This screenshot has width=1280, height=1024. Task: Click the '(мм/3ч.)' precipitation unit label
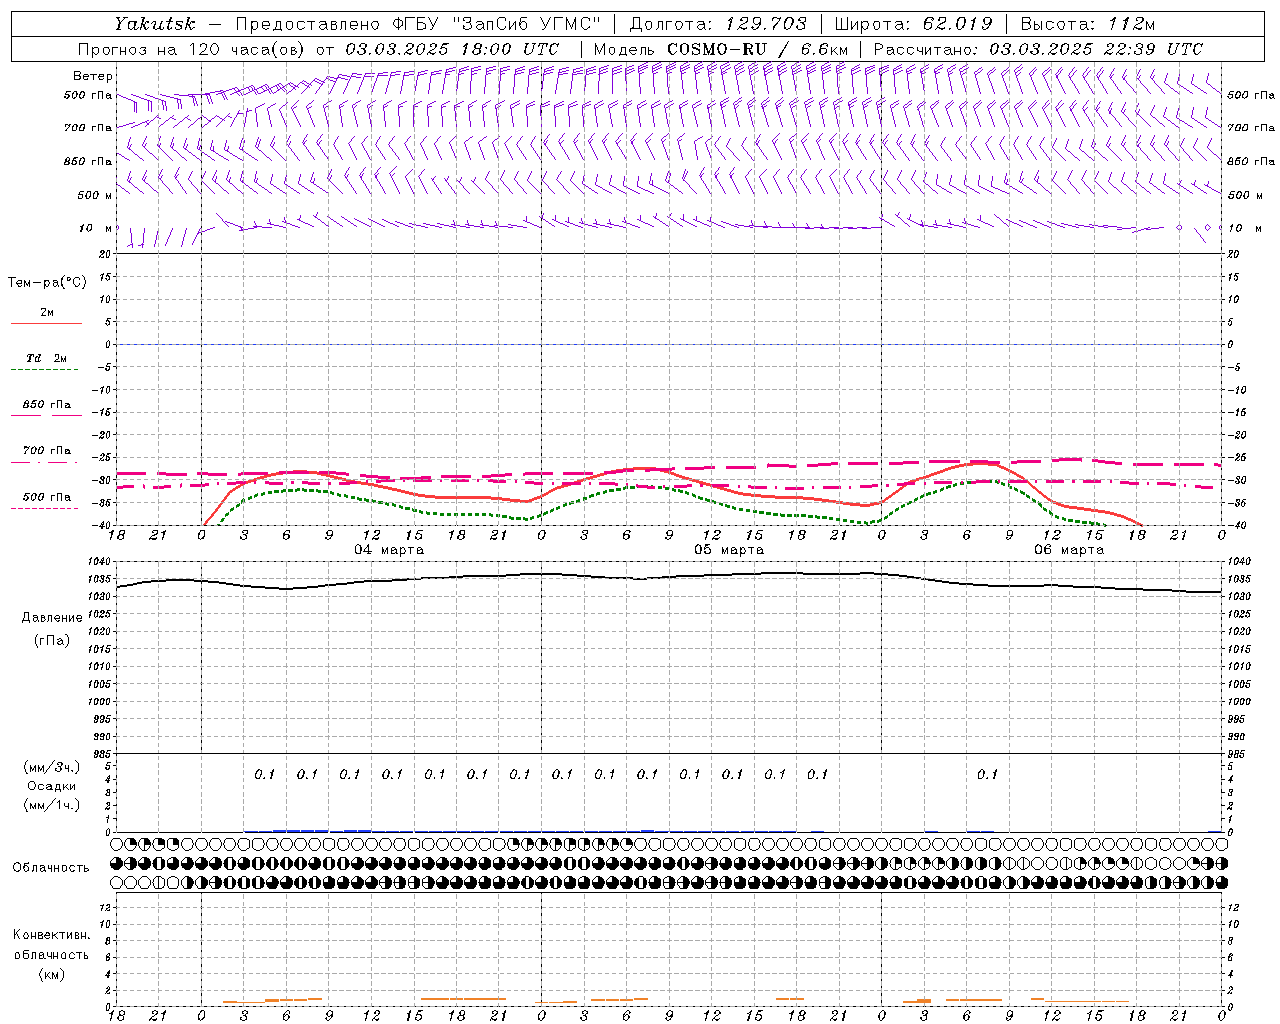(x=52, y=767)
